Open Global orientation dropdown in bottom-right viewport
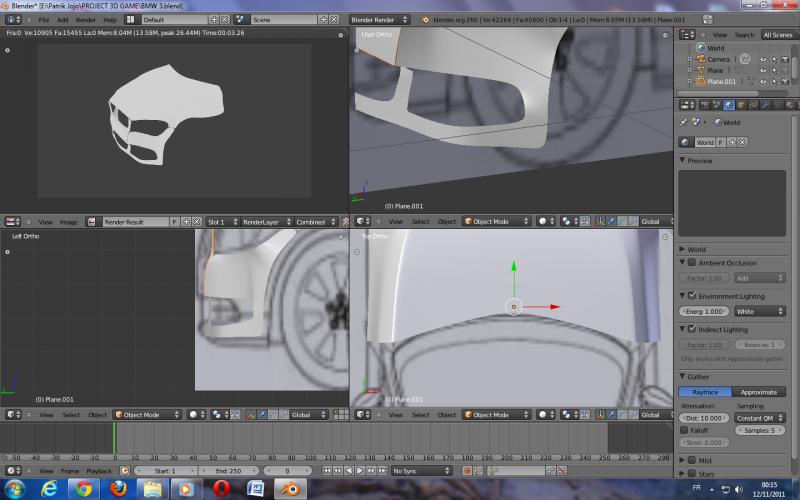Screen dimensions: 800x500 pos(656,415)
